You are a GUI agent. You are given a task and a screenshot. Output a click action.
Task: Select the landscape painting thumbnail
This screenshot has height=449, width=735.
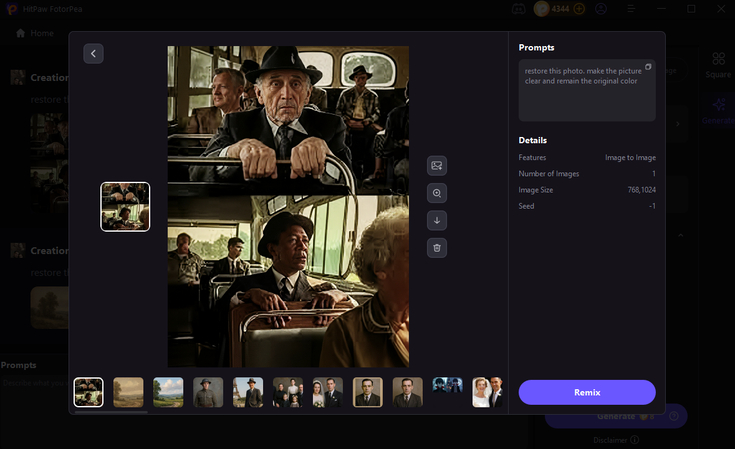point(128,392)
